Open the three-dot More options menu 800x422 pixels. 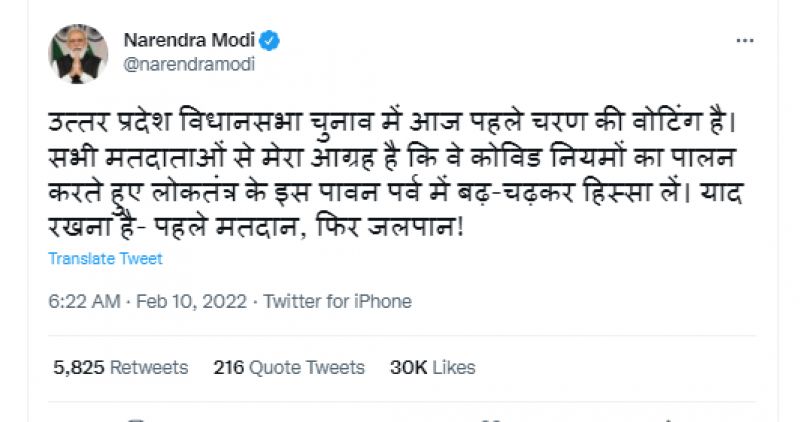point(744,41)
